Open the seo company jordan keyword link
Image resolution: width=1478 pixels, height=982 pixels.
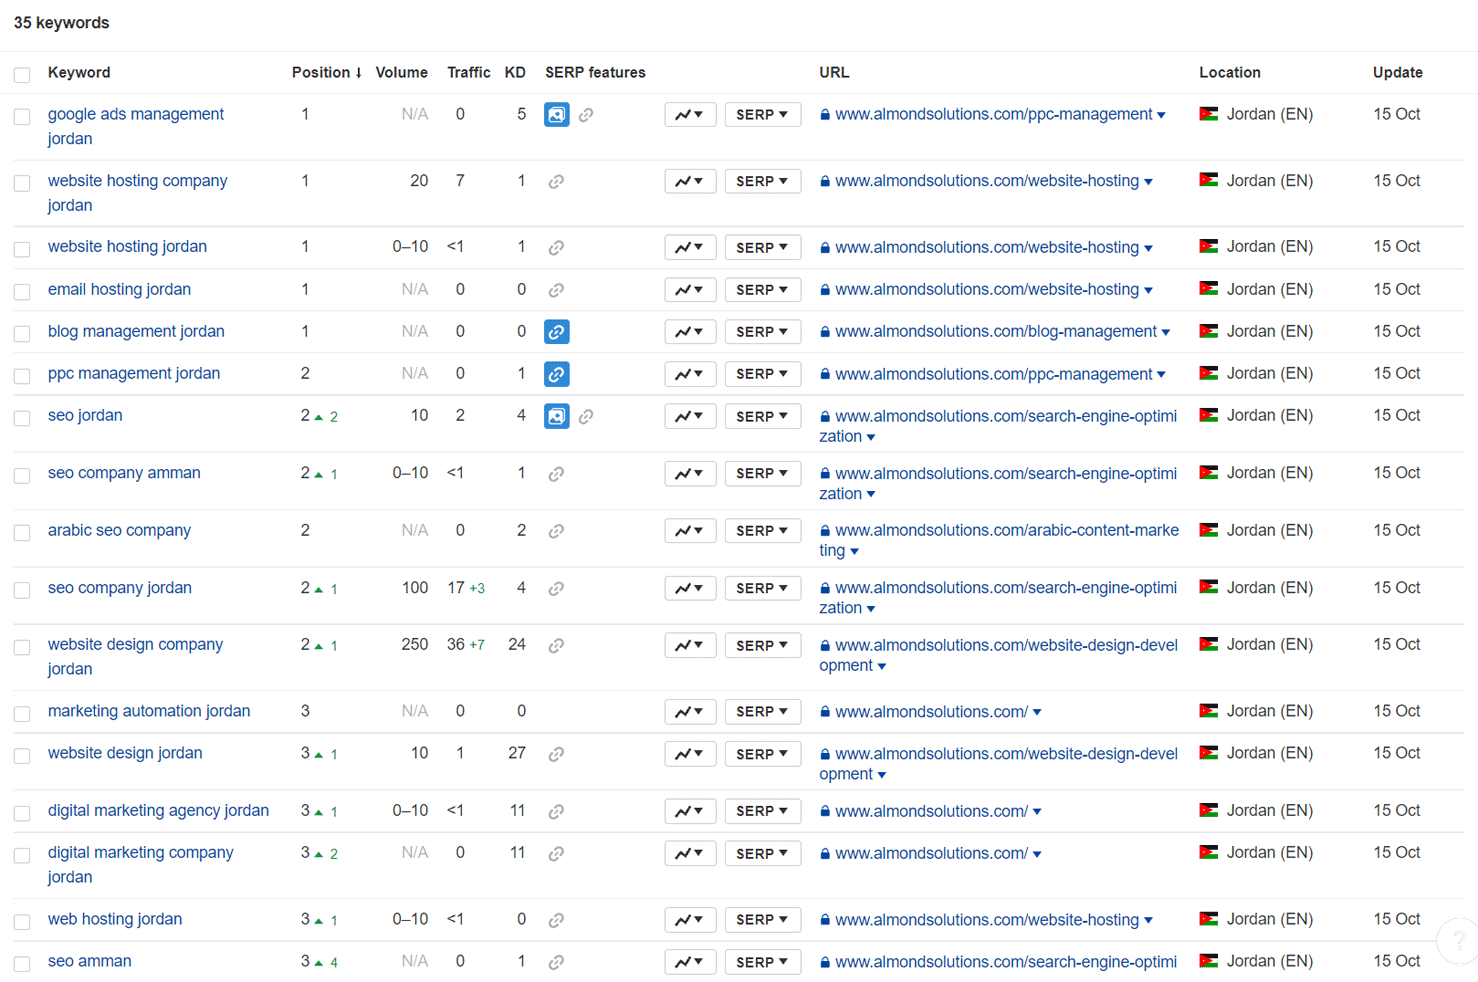point(120,588)
